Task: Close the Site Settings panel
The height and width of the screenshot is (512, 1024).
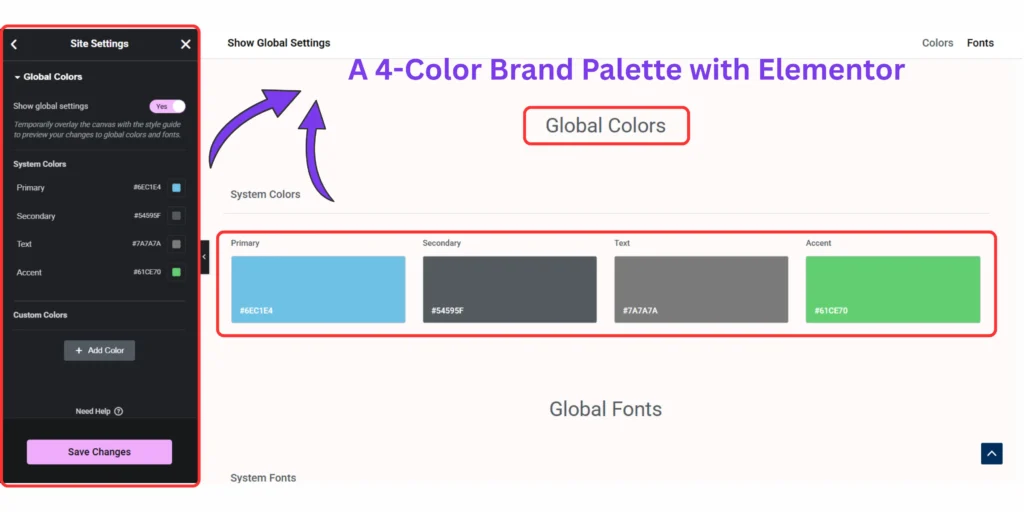Action: 185,44
